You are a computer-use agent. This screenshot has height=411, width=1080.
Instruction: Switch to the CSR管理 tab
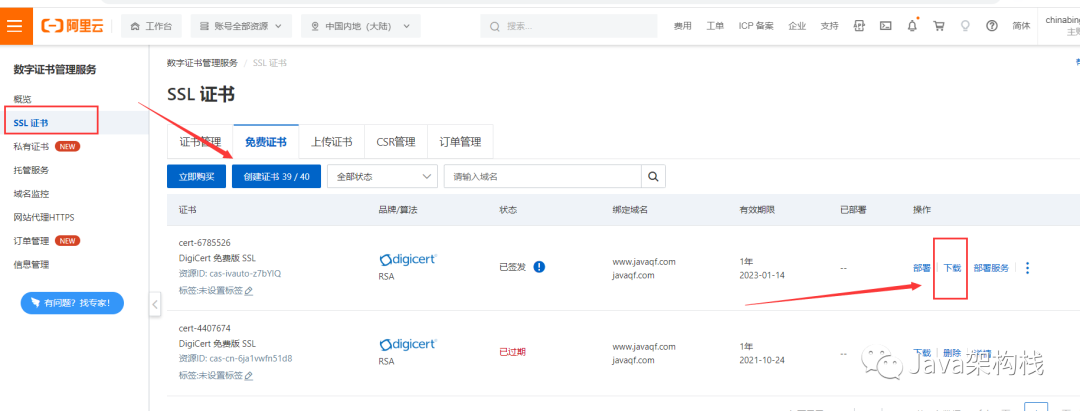click(395, 143)
